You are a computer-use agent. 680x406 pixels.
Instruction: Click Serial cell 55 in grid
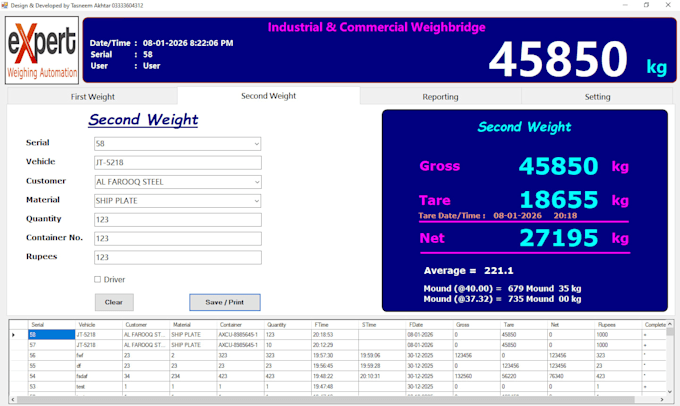point(52,366)
